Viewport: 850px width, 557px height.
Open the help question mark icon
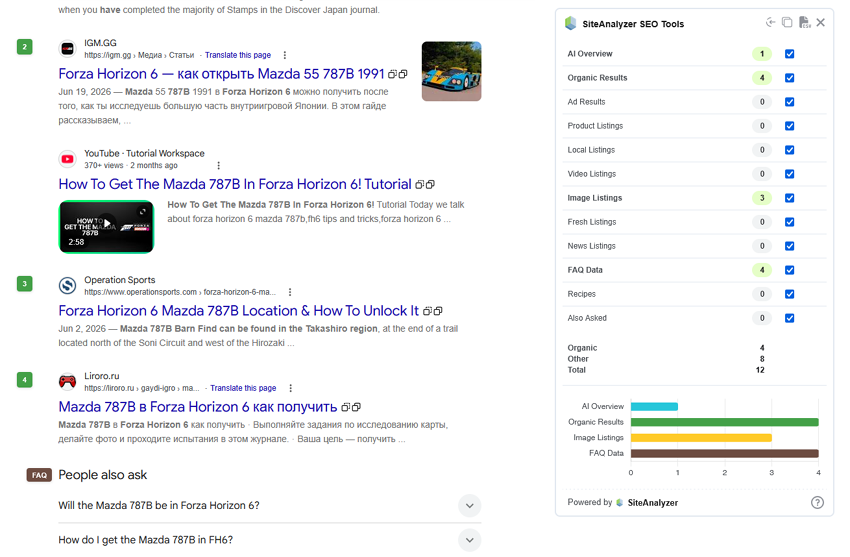coord(817,502)
